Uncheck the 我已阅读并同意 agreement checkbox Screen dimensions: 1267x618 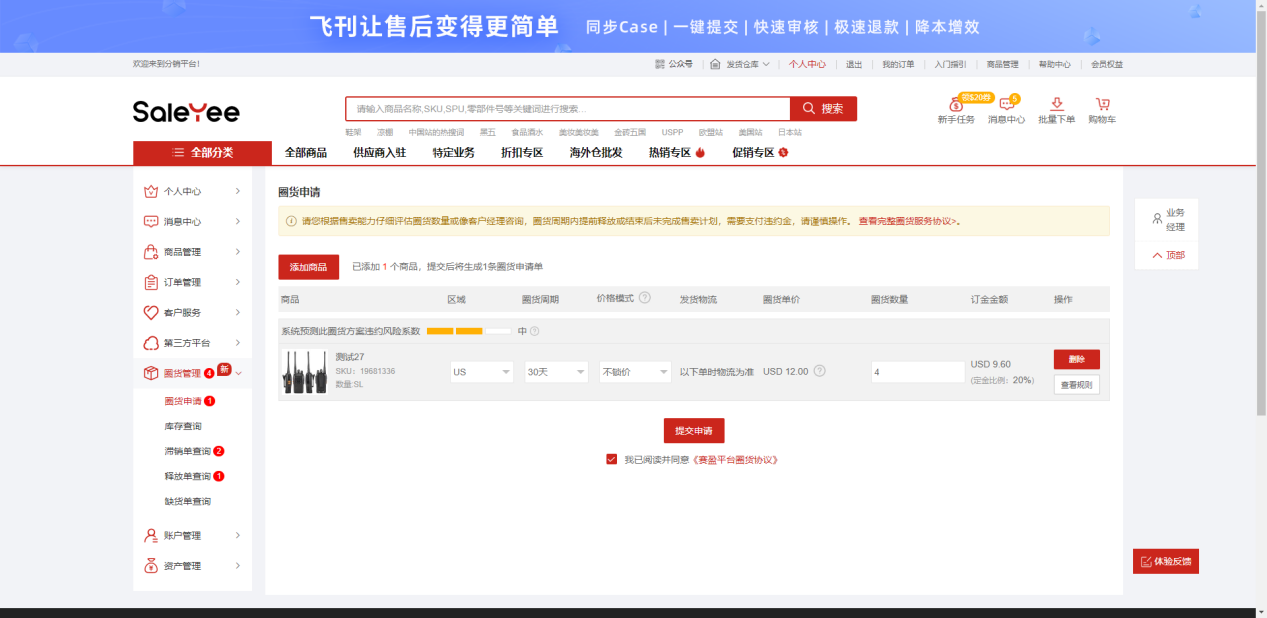coord(611,460)
